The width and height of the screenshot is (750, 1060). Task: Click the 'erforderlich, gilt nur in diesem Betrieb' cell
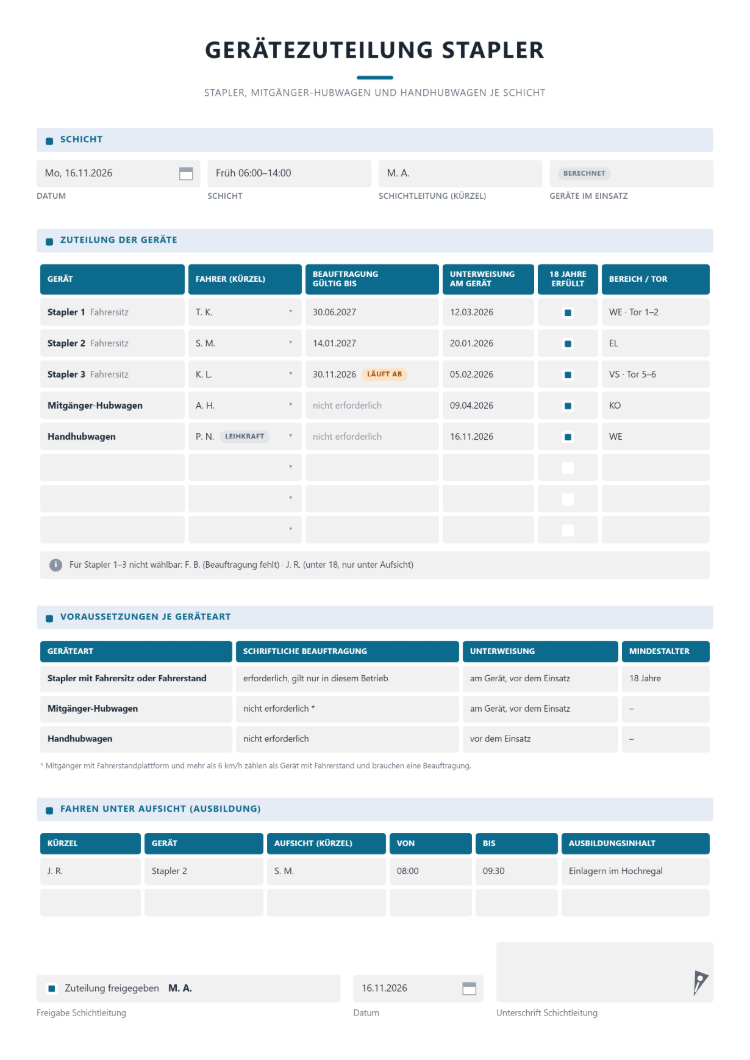(x=347, y=679)
